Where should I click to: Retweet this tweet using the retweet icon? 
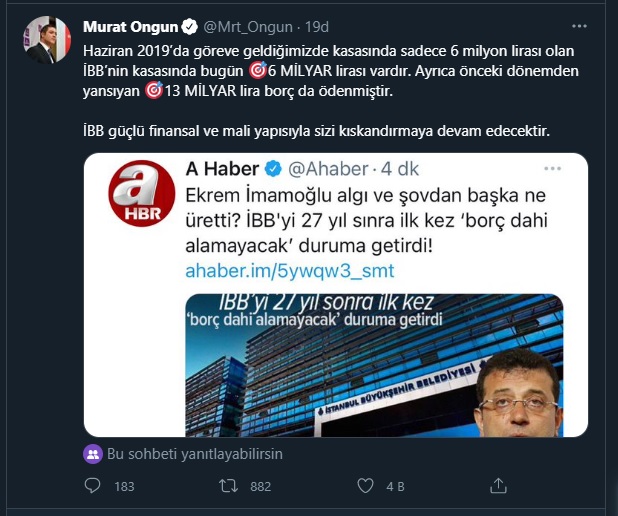[x=229, y=486]
